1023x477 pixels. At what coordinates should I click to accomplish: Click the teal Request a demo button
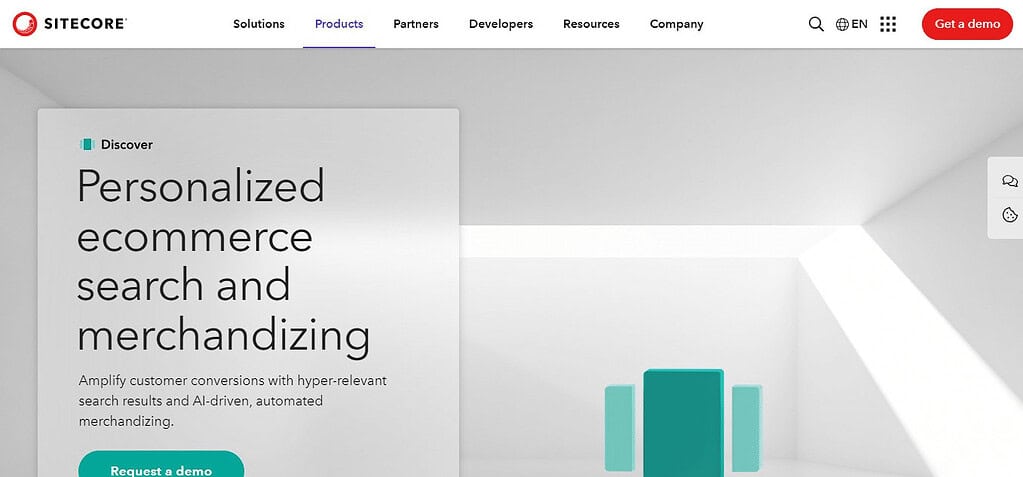[161, 465]
